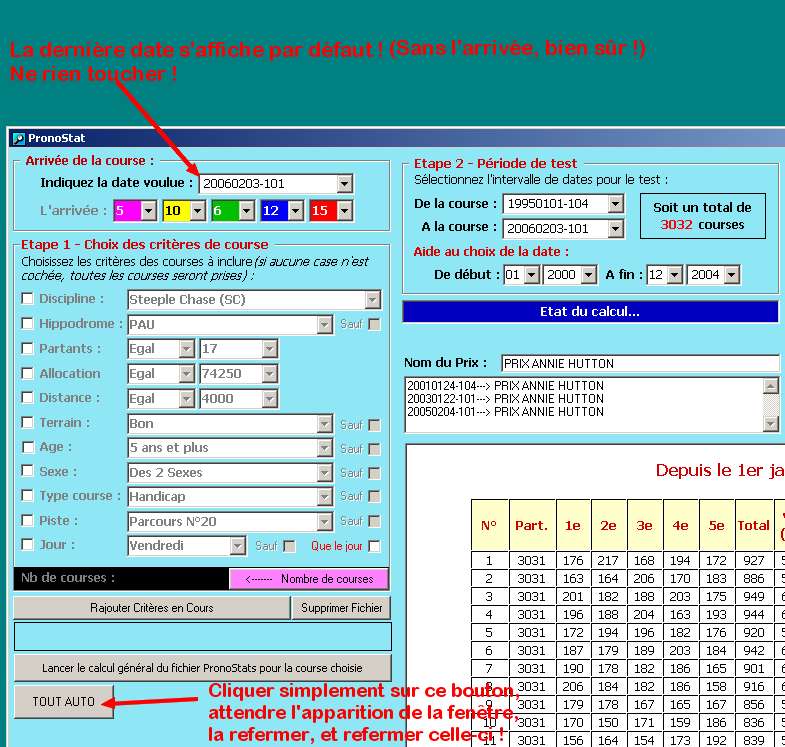Expand the Age dropdown '5 ans et plus'
785x747 pixels.
[x=324, y=448]
